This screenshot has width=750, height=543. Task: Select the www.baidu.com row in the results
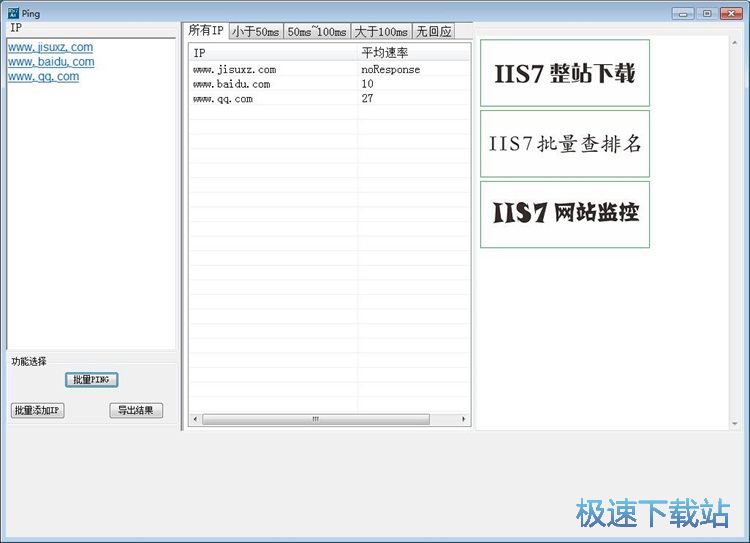[x=330, y=84]
